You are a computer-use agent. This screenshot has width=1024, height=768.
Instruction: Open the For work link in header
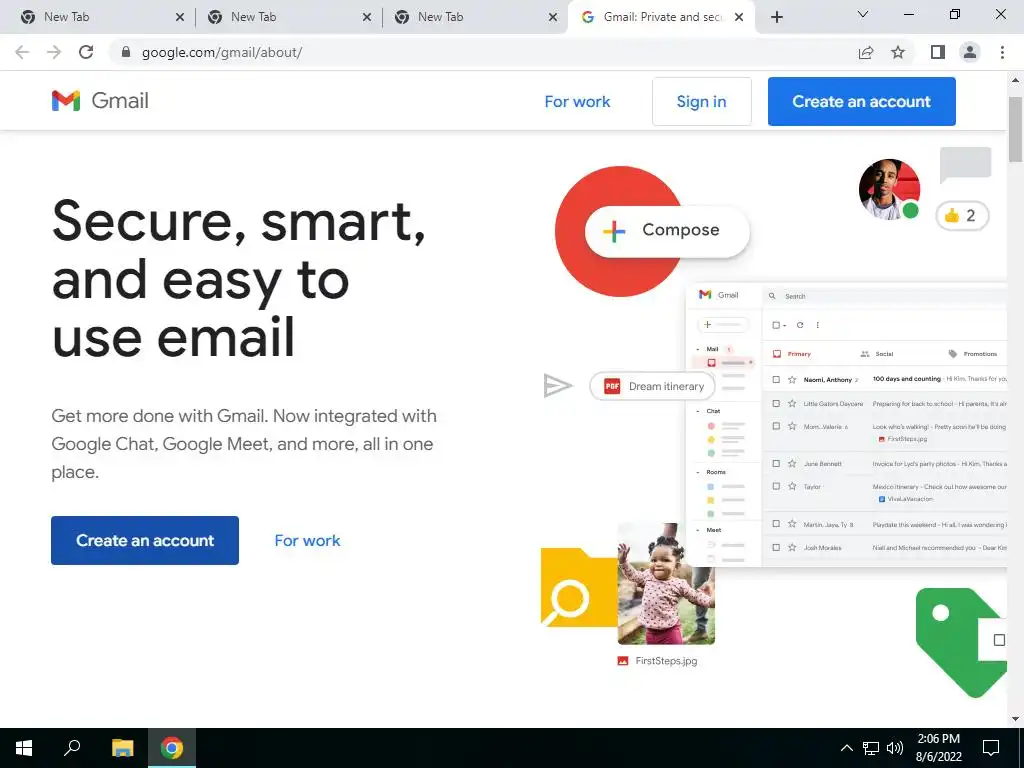pos(577,101)
